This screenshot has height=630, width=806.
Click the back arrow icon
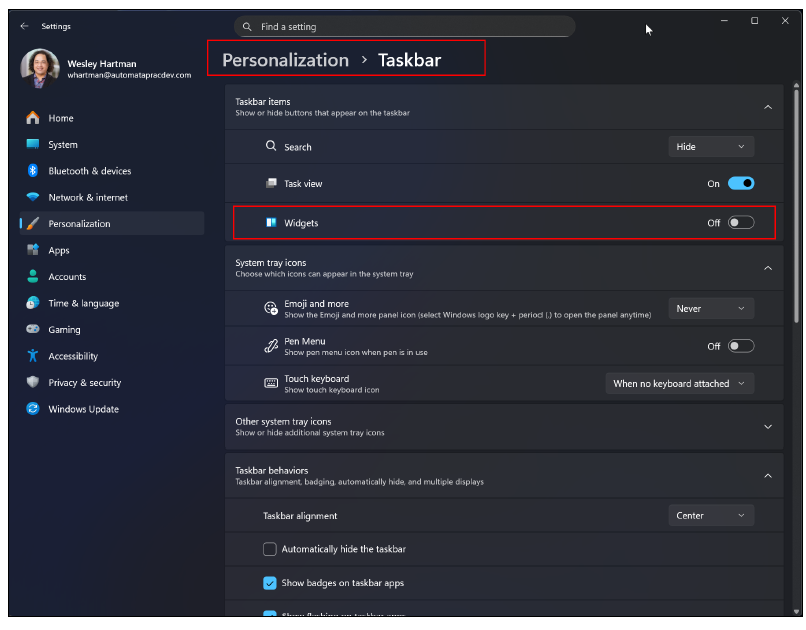click(24, 26)
